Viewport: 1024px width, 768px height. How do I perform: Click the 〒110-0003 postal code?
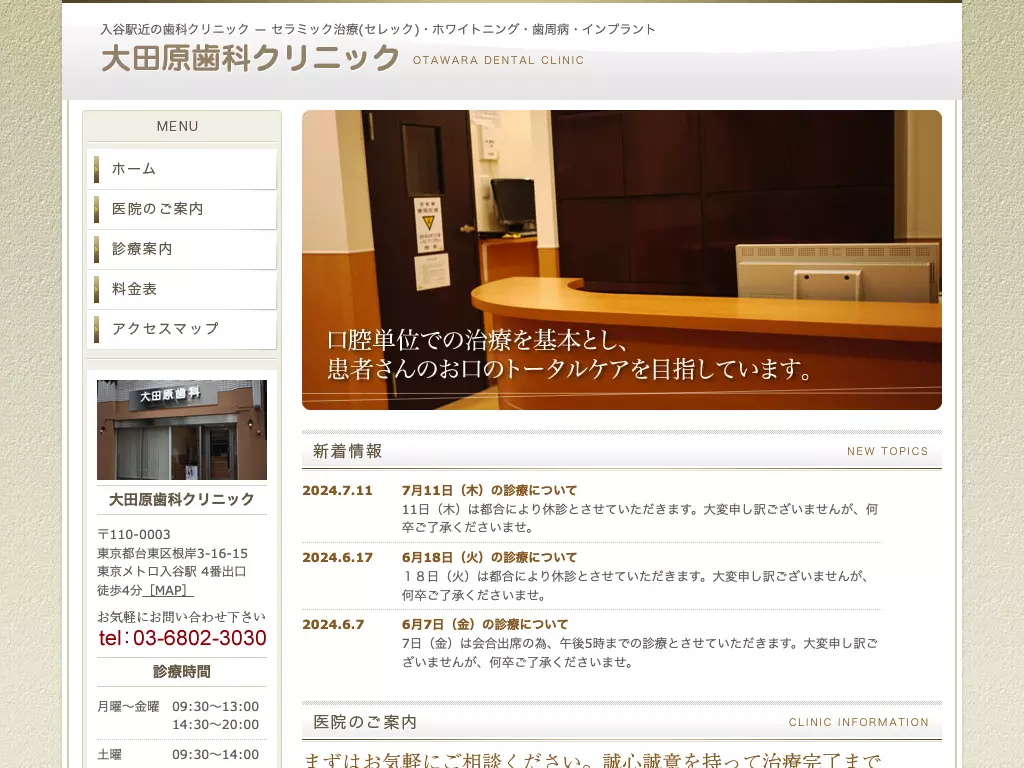tap(134, 535)
